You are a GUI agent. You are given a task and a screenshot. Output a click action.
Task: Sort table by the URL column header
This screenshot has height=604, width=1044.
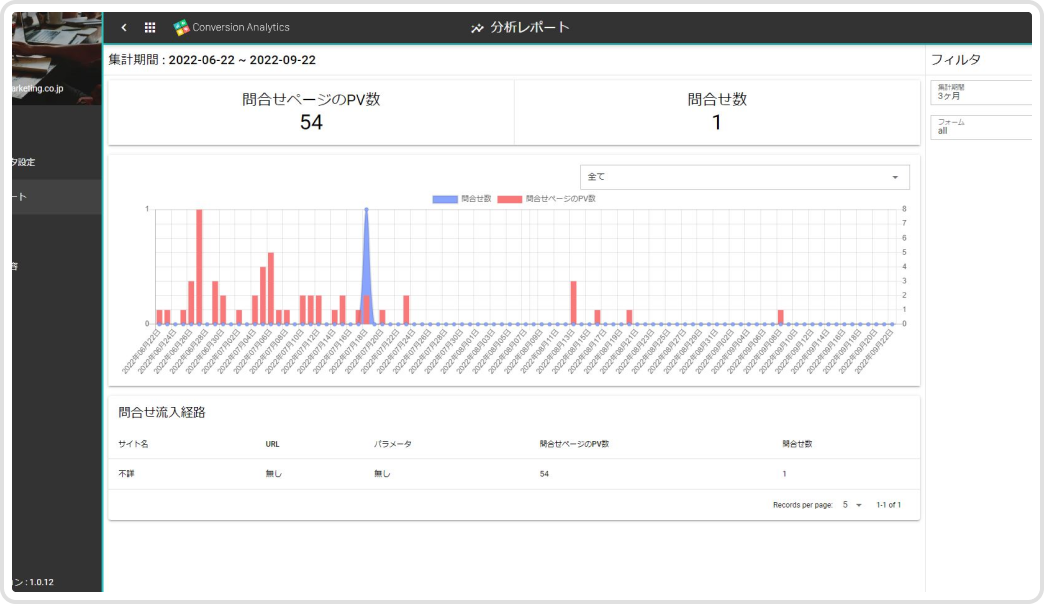272,443
